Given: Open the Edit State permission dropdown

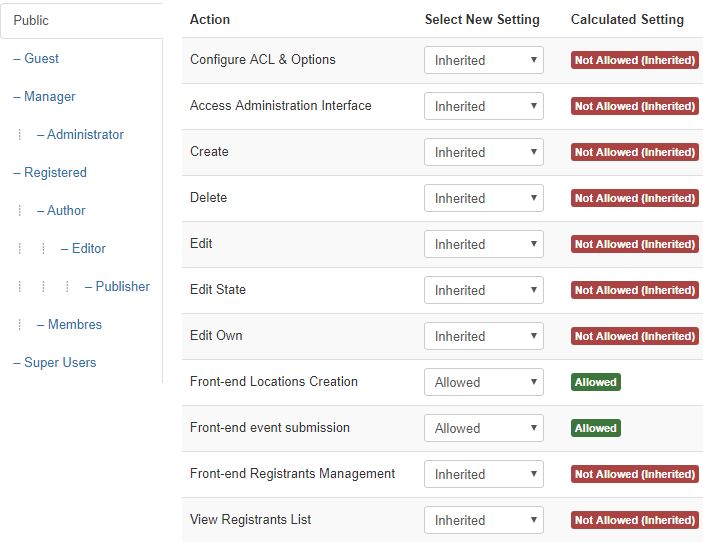Looking at the screenshot, I should [x=484, y=290].
